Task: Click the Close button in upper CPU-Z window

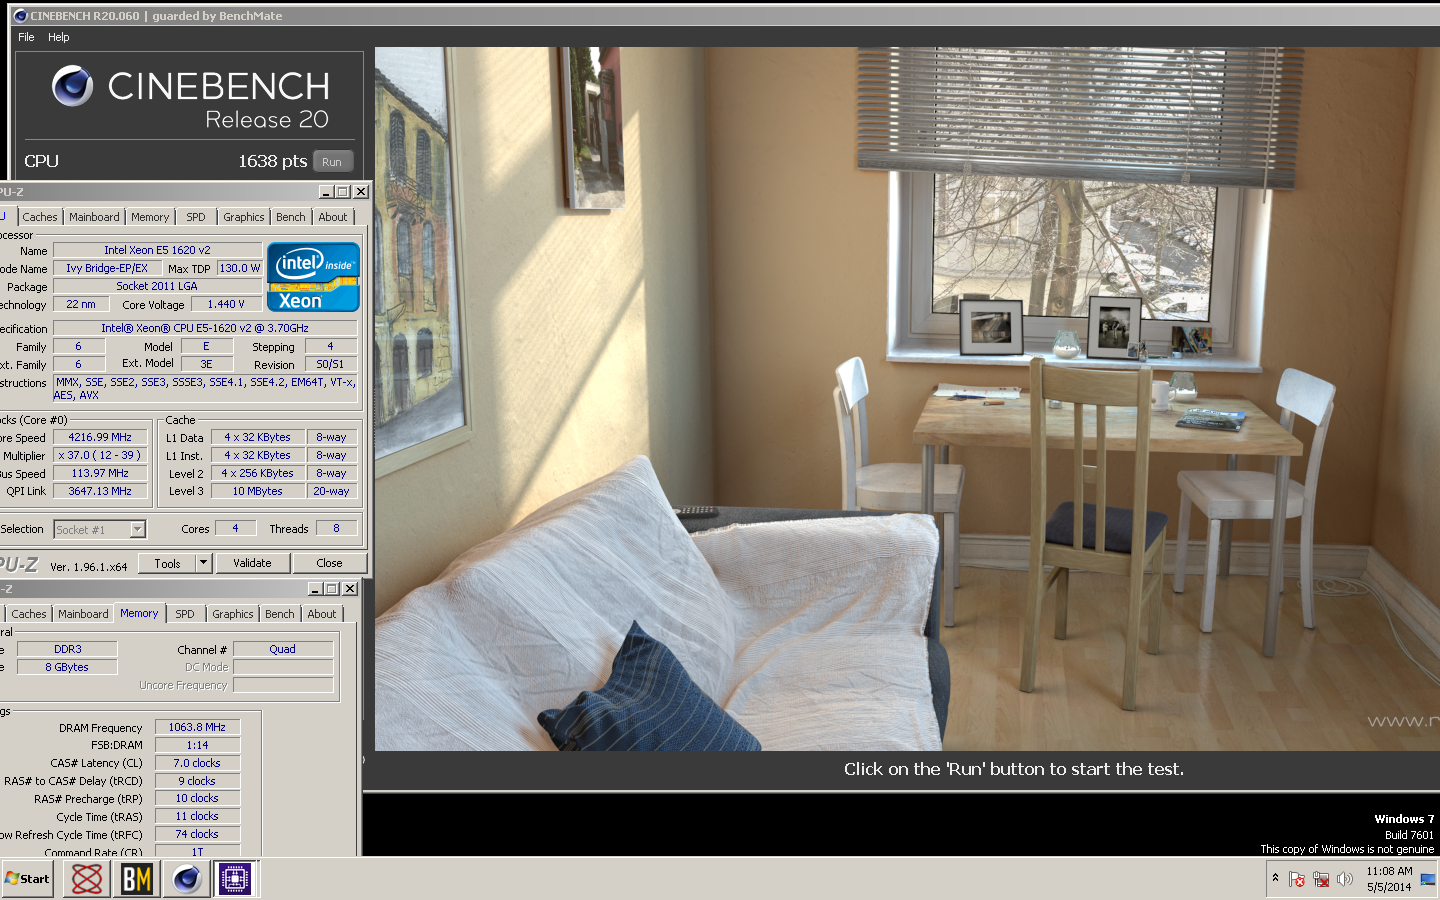Action: (x=329, y=563)
